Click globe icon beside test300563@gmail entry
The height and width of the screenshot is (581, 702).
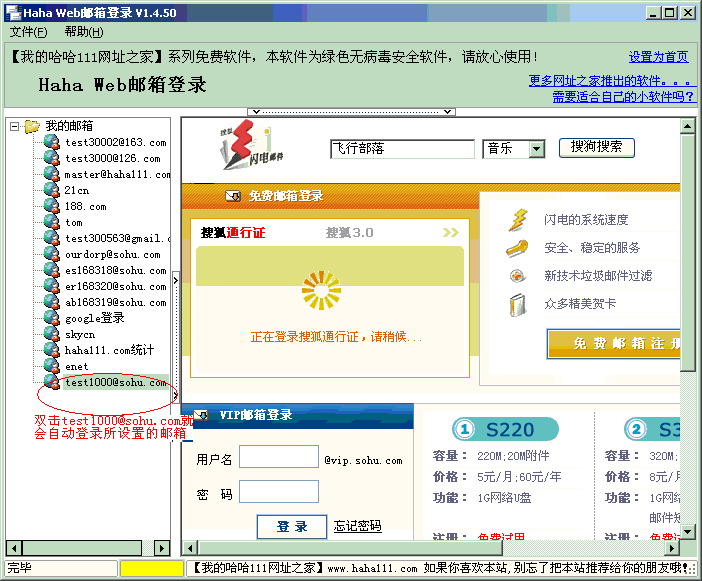pos(52,238)
